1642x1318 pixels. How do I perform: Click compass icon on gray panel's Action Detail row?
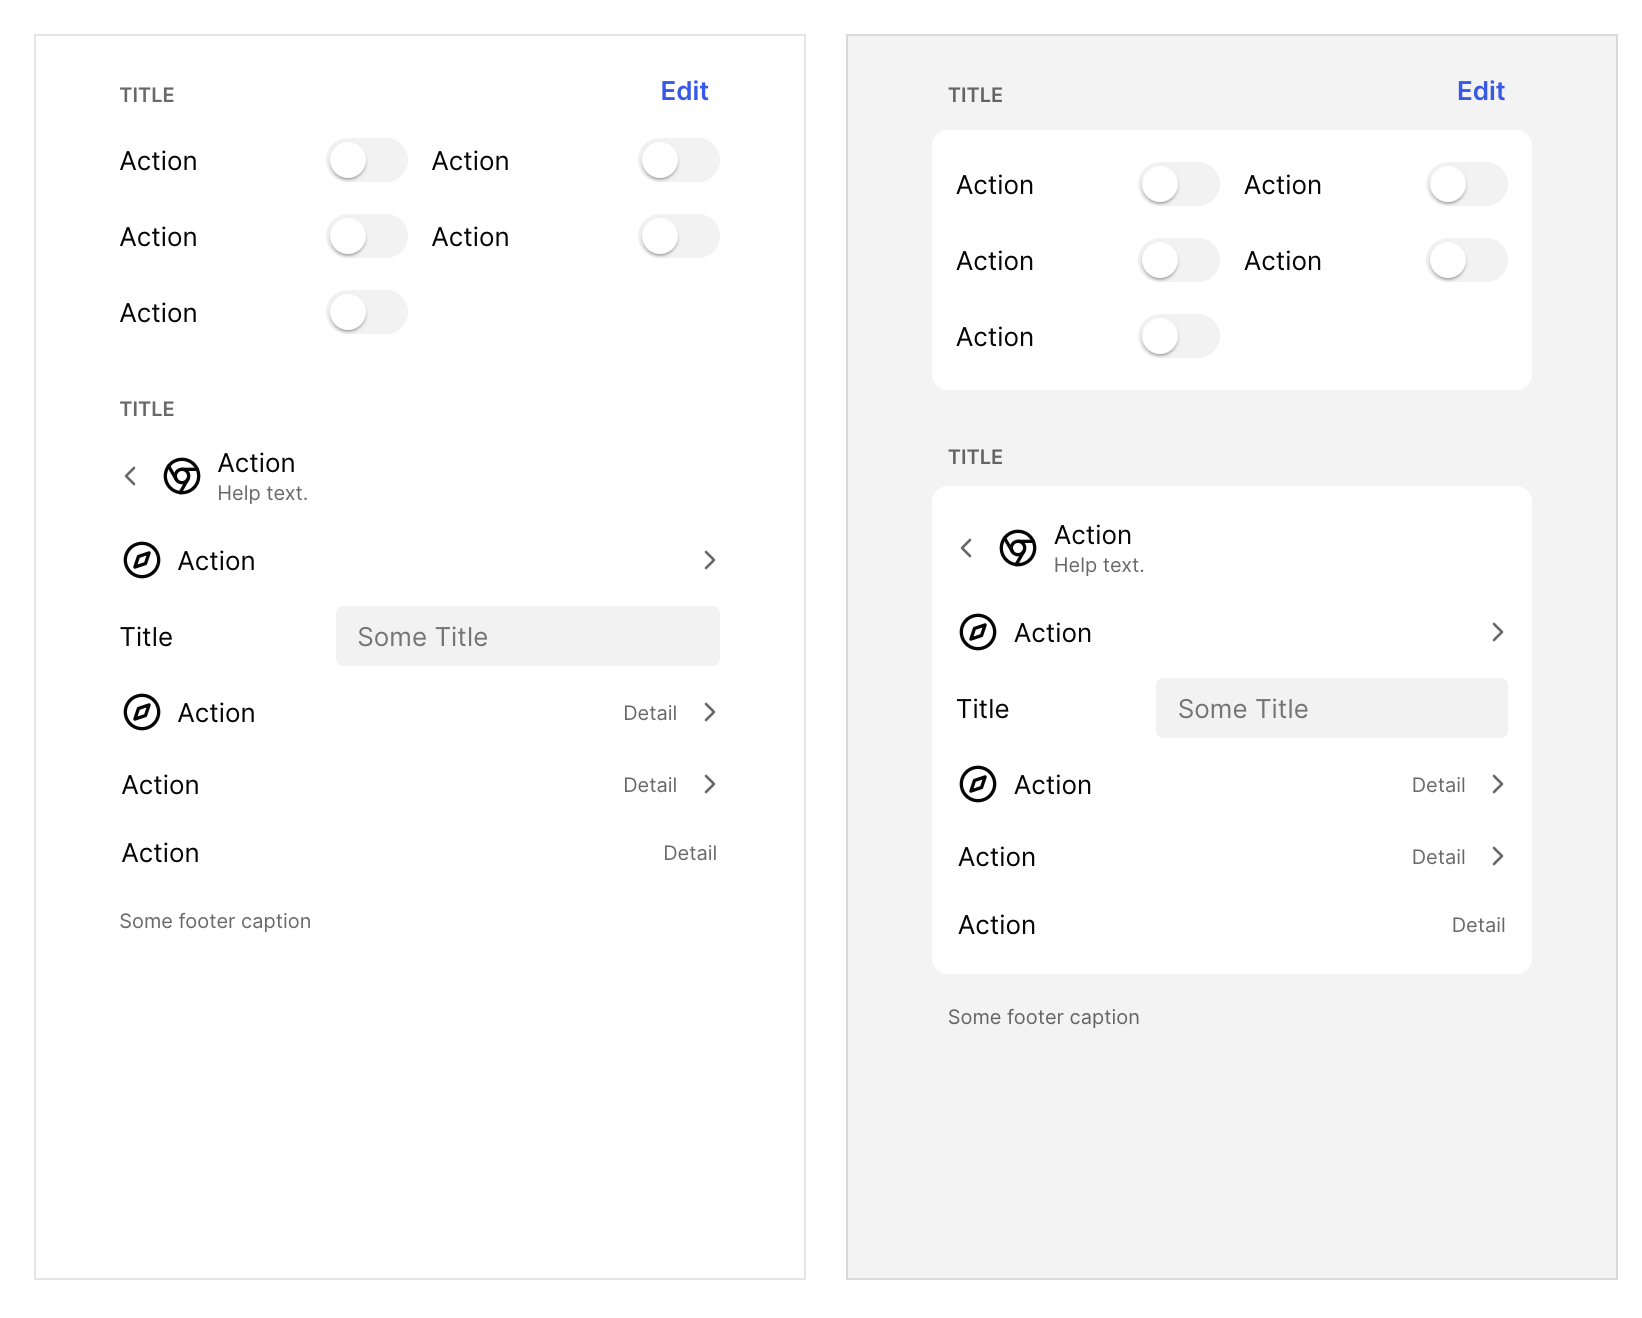pyautogui.click(x=979, y=784)
